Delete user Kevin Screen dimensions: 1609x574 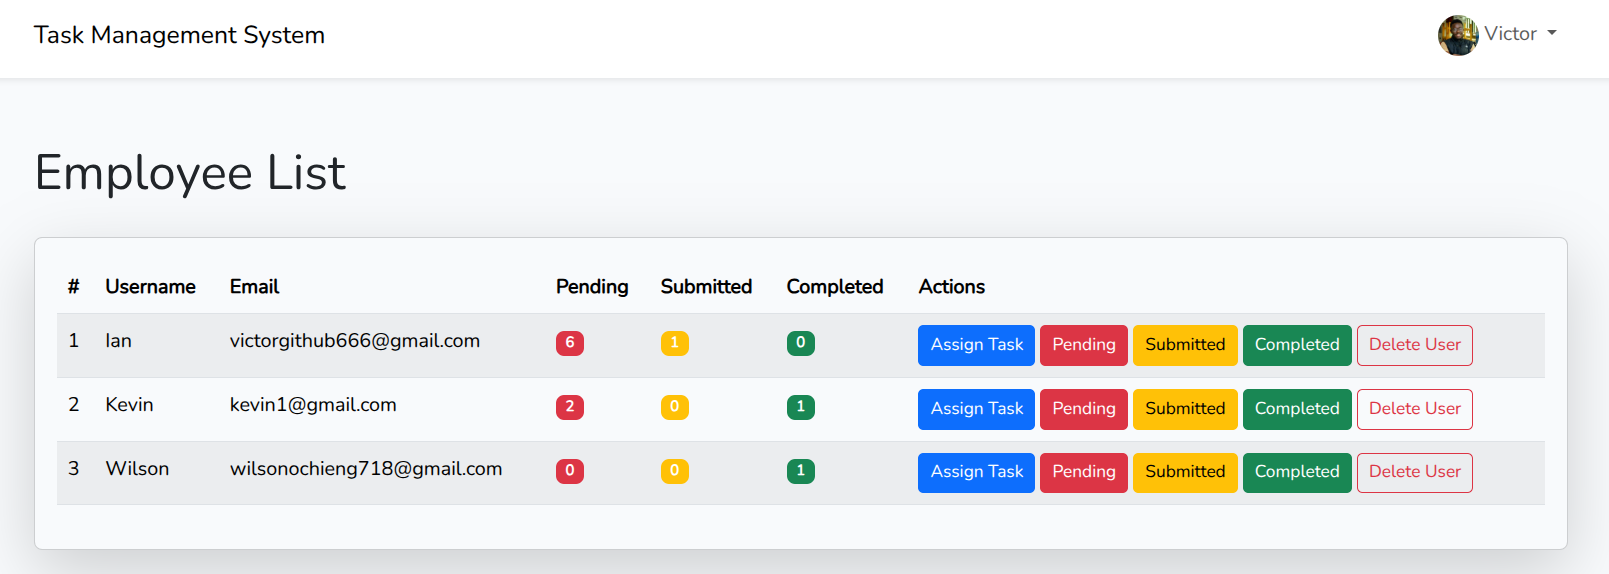point(1414,409)
